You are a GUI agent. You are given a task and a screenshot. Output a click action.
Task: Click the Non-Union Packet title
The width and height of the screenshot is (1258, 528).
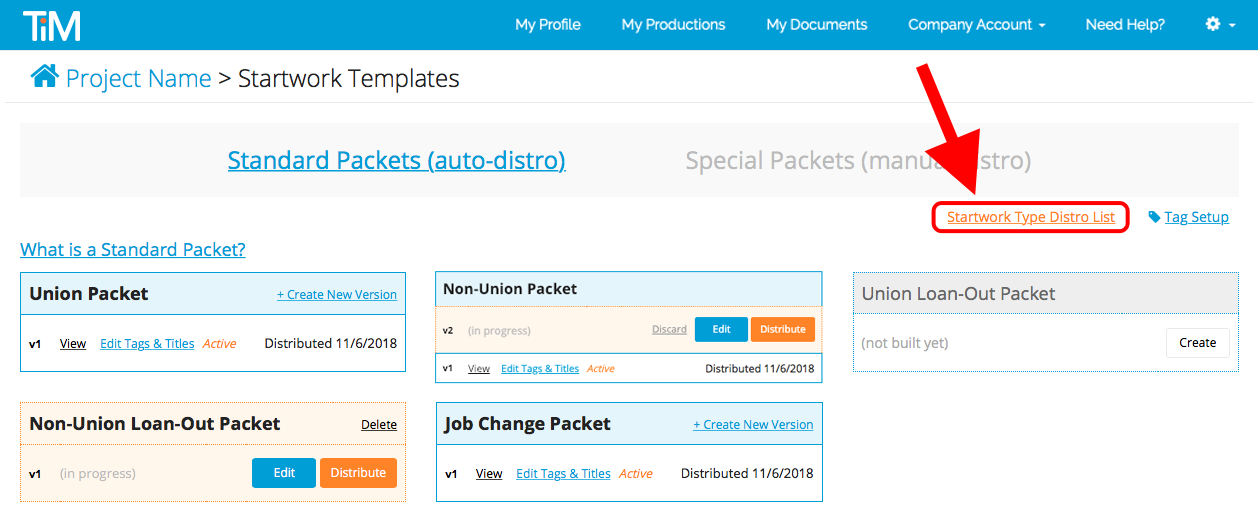point(510,289)
